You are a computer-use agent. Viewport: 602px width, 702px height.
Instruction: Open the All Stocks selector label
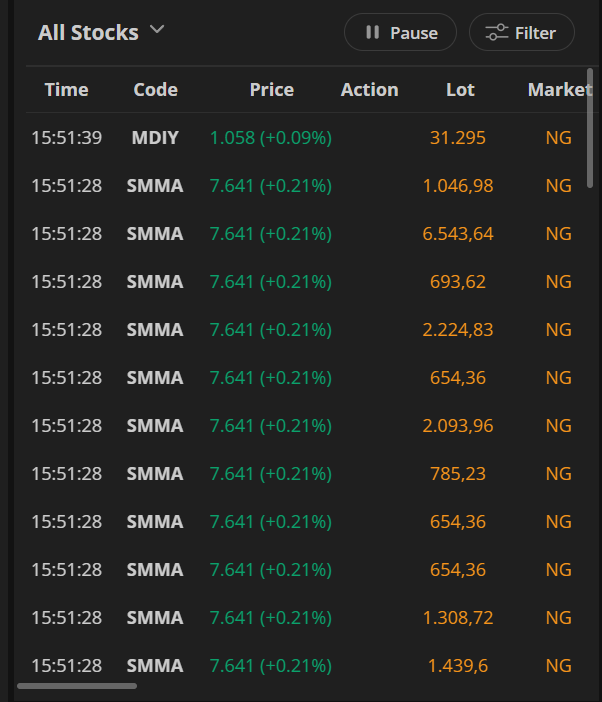(x=88, y=33)
